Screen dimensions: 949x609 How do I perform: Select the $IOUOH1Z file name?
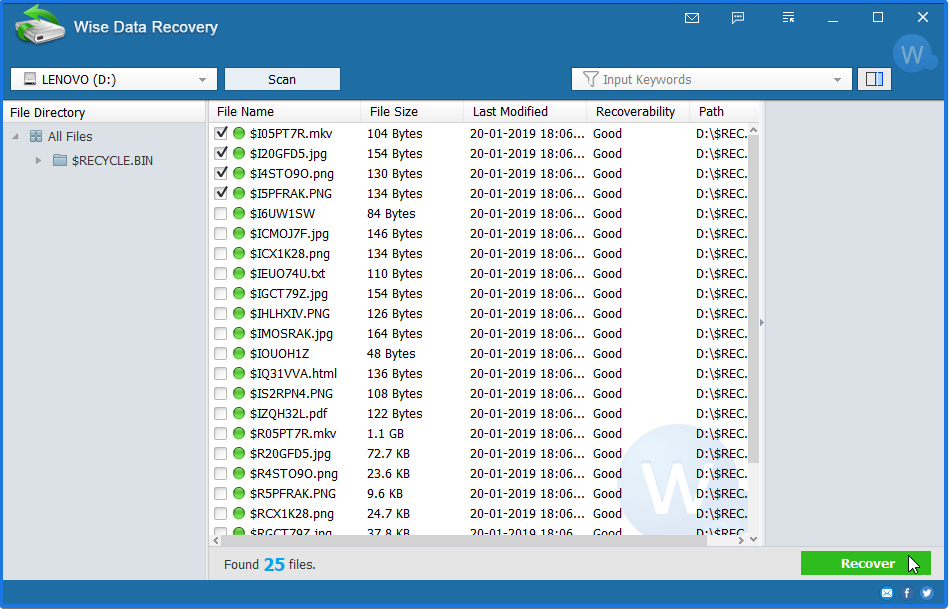click(x=279, y=353)
